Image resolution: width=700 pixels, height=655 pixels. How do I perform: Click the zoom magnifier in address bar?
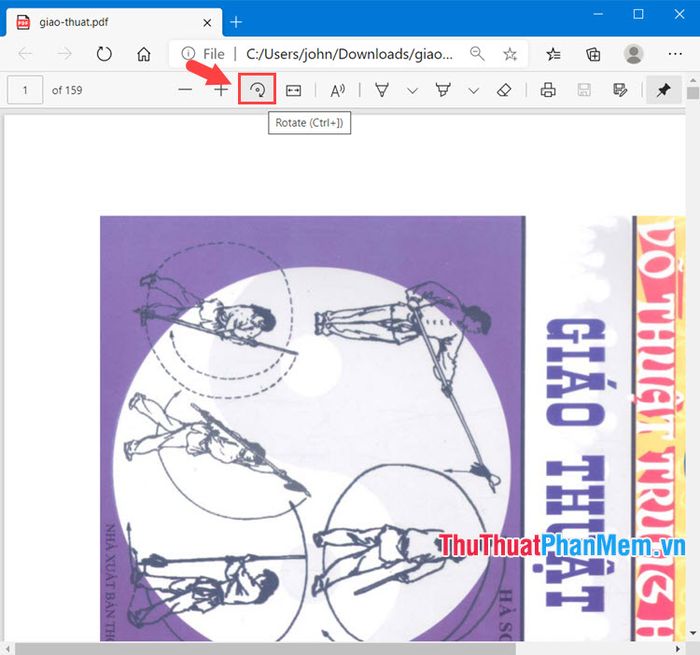point(477,54)
